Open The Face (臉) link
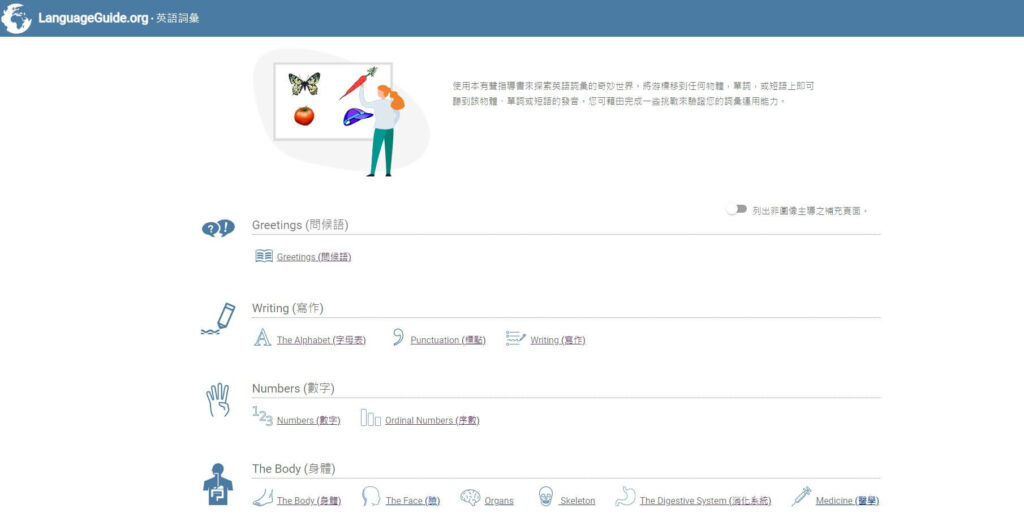Image resolution: width=1024 pixels, height=526 pixels. point(413,501)
